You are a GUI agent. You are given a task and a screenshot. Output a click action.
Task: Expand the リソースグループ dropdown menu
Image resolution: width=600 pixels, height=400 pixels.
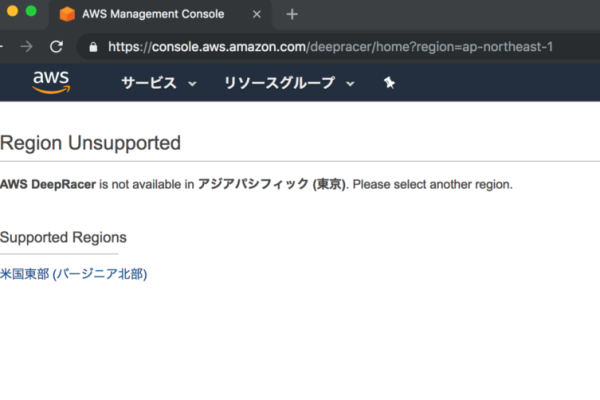point(289,83)
